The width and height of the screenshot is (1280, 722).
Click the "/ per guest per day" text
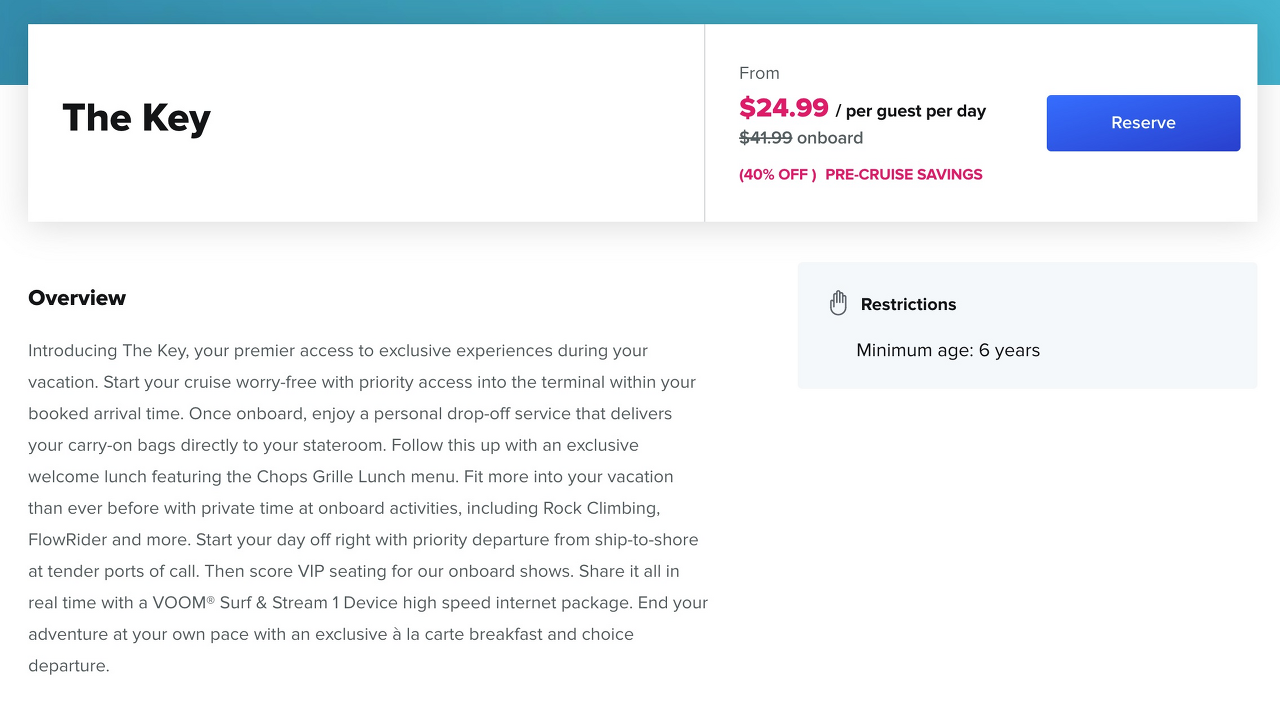click(910, 111)
